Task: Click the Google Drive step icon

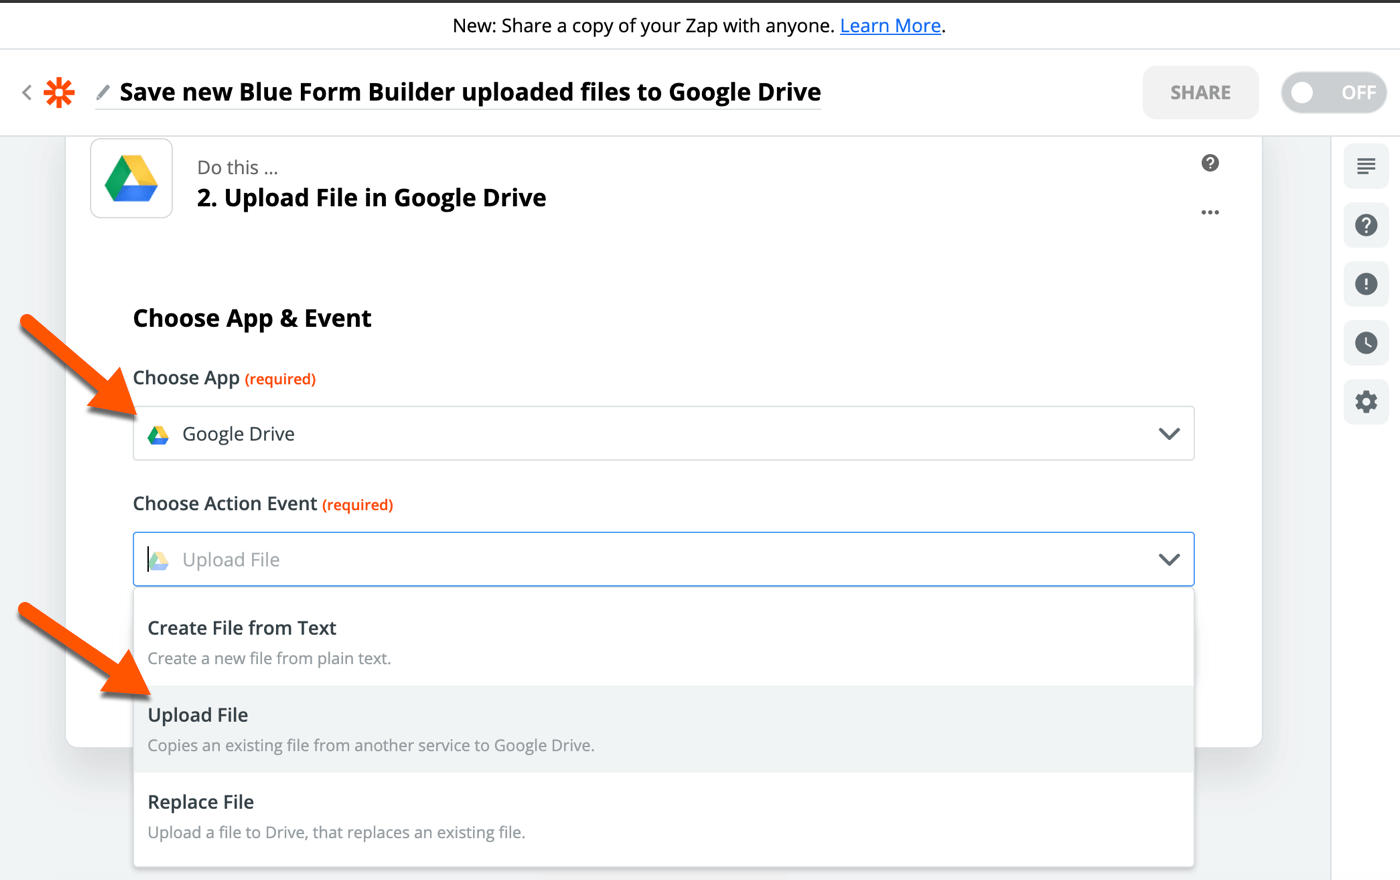Action: click(x=131, y=177)
